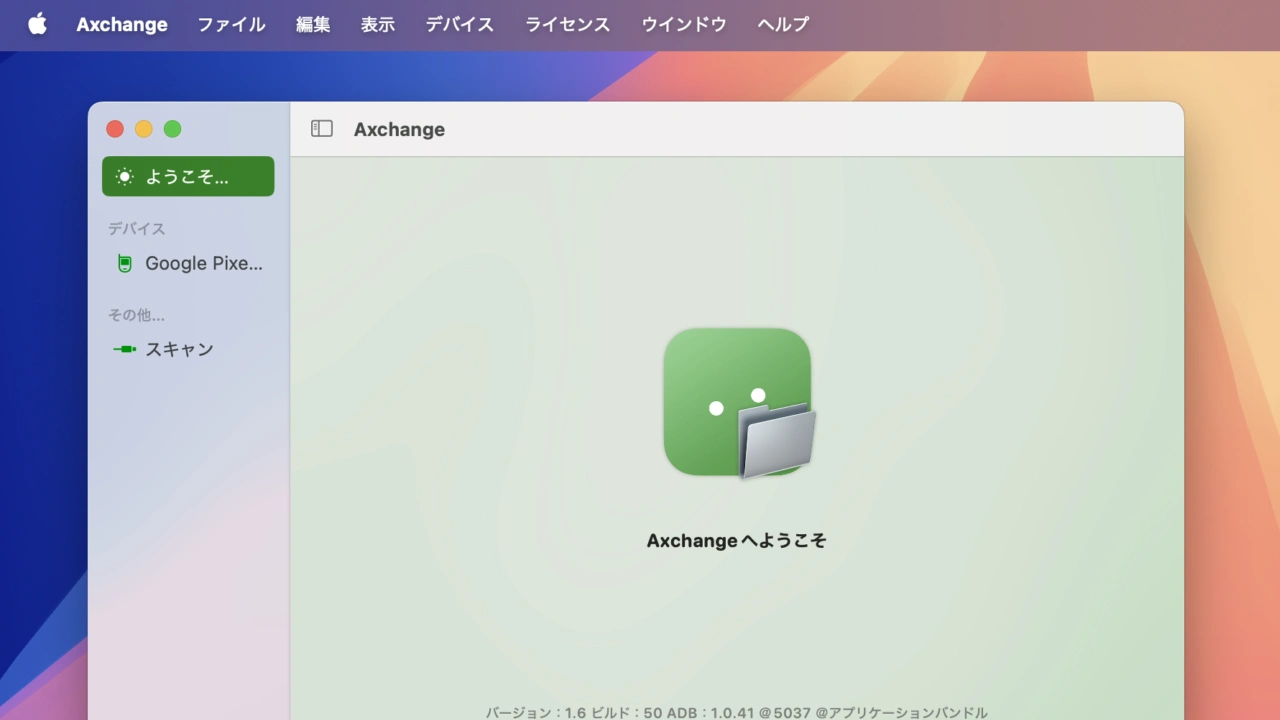Click the green cable icon beside スキャン

tap(124, 349)
